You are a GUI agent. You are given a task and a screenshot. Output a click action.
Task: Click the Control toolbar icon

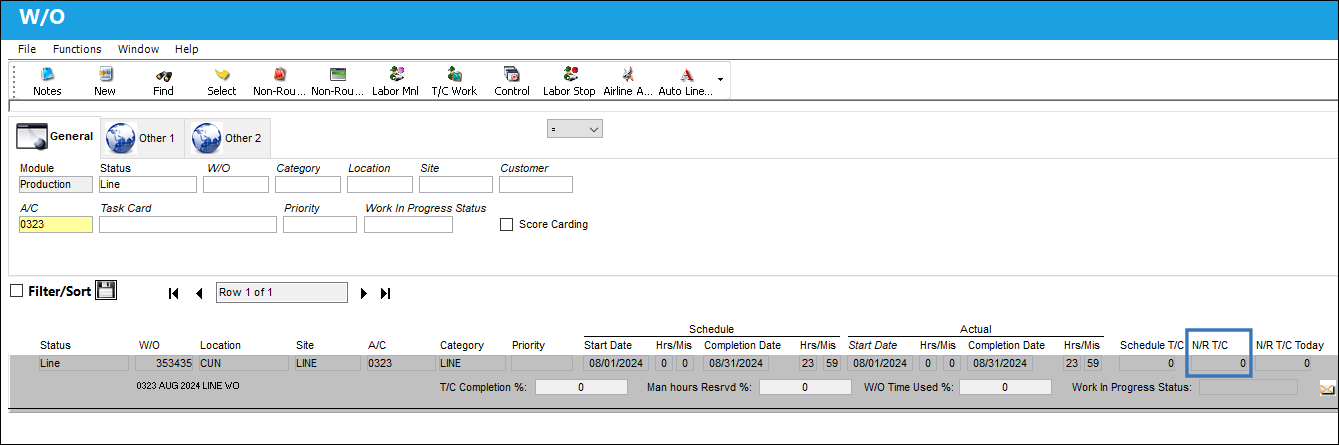(512, 81)
